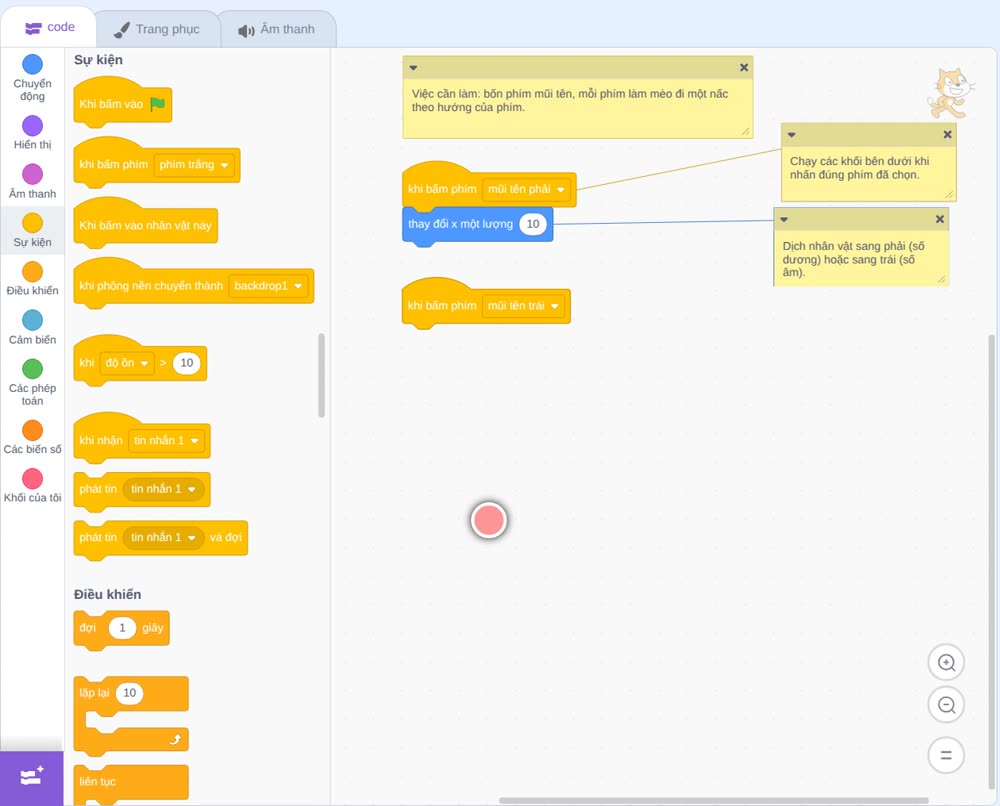Collapse the Chạy các khối comment
Viewport: 1000px width, 806px height.
[x=791, y=135]
